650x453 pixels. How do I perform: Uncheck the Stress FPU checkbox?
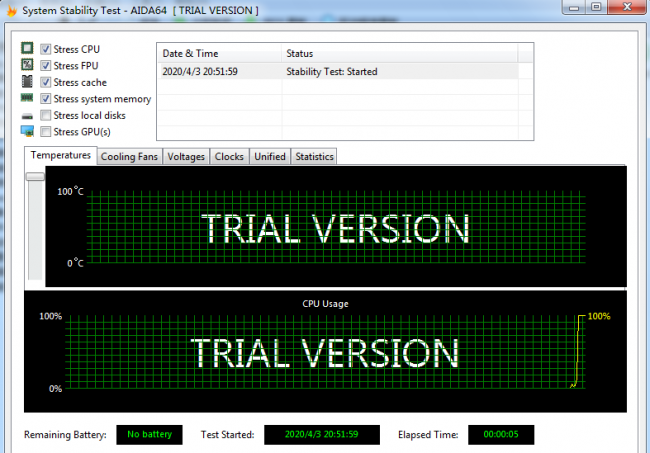[46, 65]
